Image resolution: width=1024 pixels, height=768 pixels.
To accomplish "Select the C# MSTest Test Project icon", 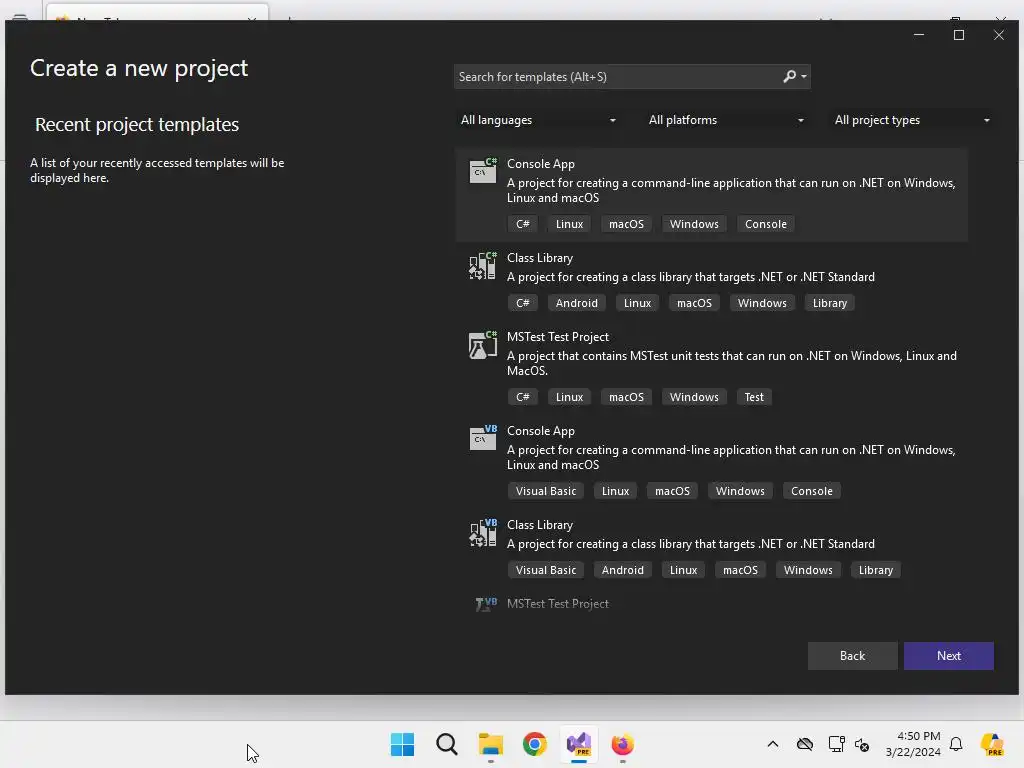I will pos(483,344).
